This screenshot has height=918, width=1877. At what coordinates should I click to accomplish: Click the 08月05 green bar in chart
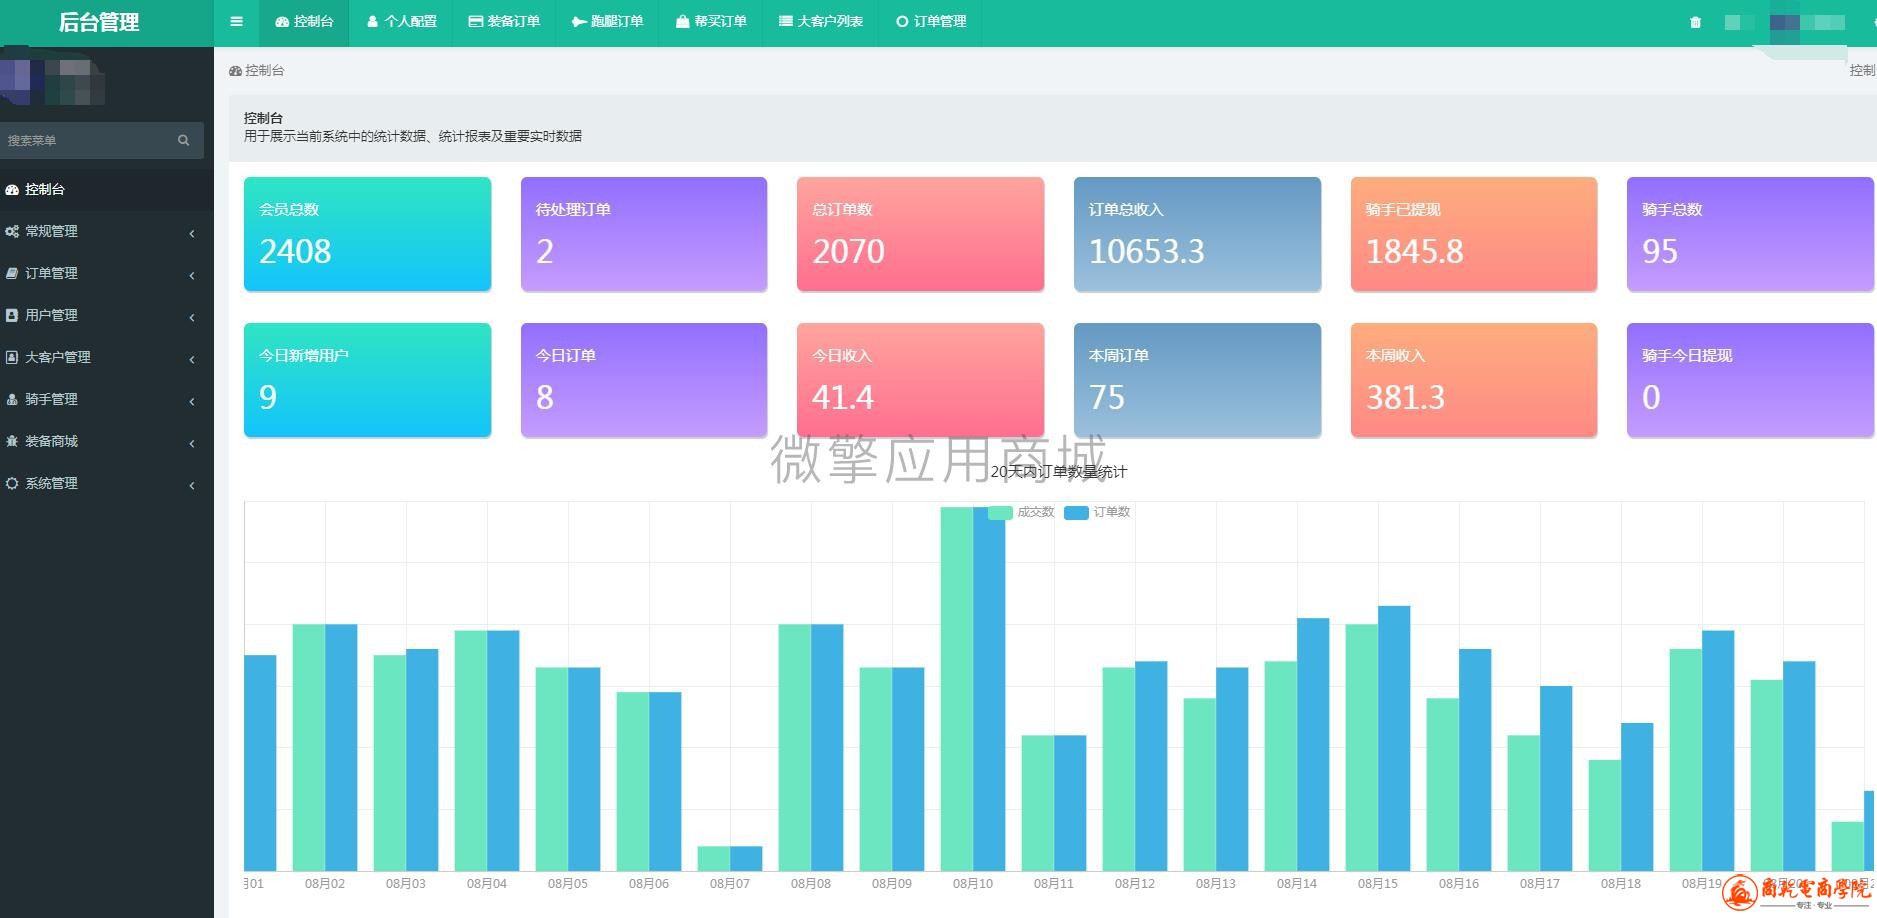pos(552,769)
